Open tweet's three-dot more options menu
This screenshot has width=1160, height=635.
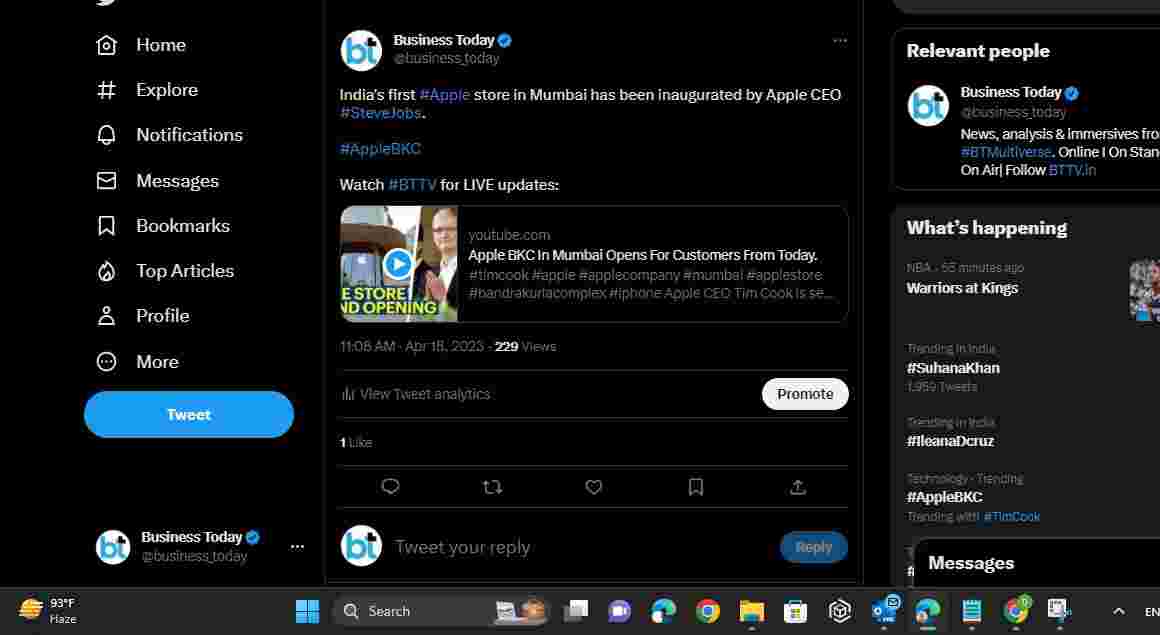click(840, 41)
